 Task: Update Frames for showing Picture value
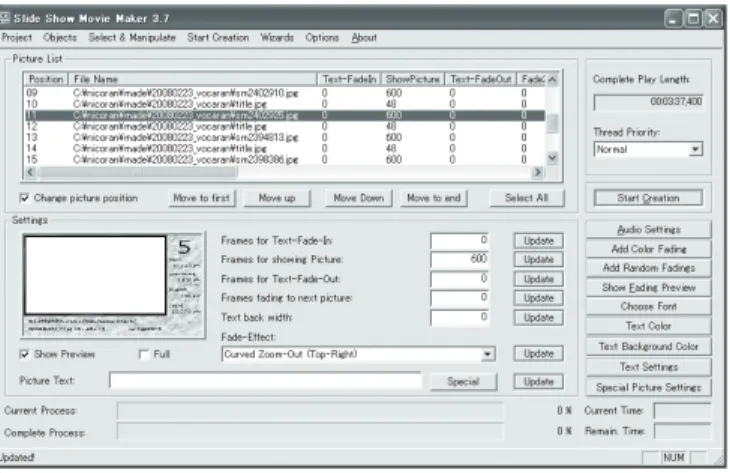[x=539, y=259]
